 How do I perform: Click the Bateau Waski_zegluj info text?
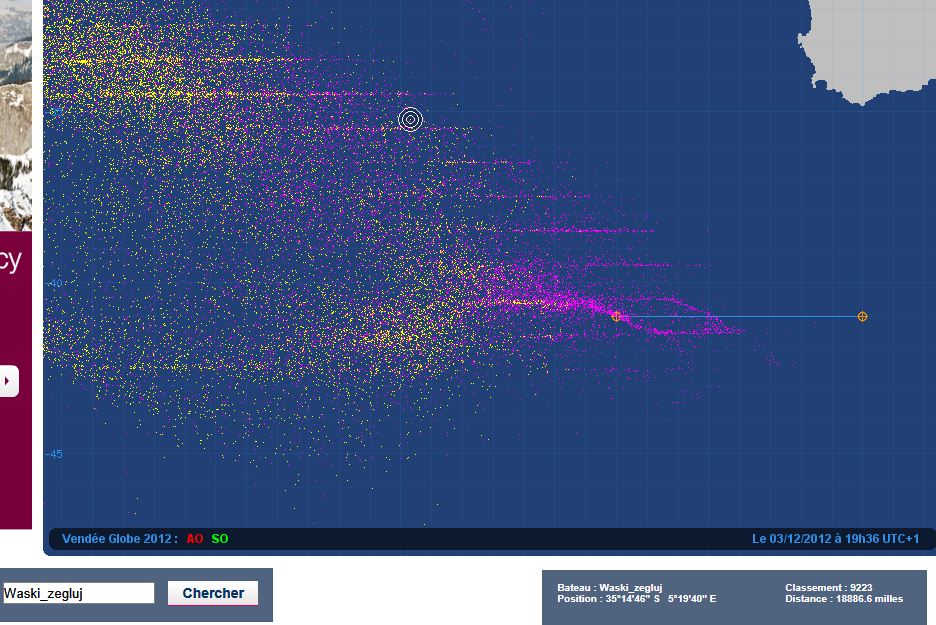[x=610, y=588]
